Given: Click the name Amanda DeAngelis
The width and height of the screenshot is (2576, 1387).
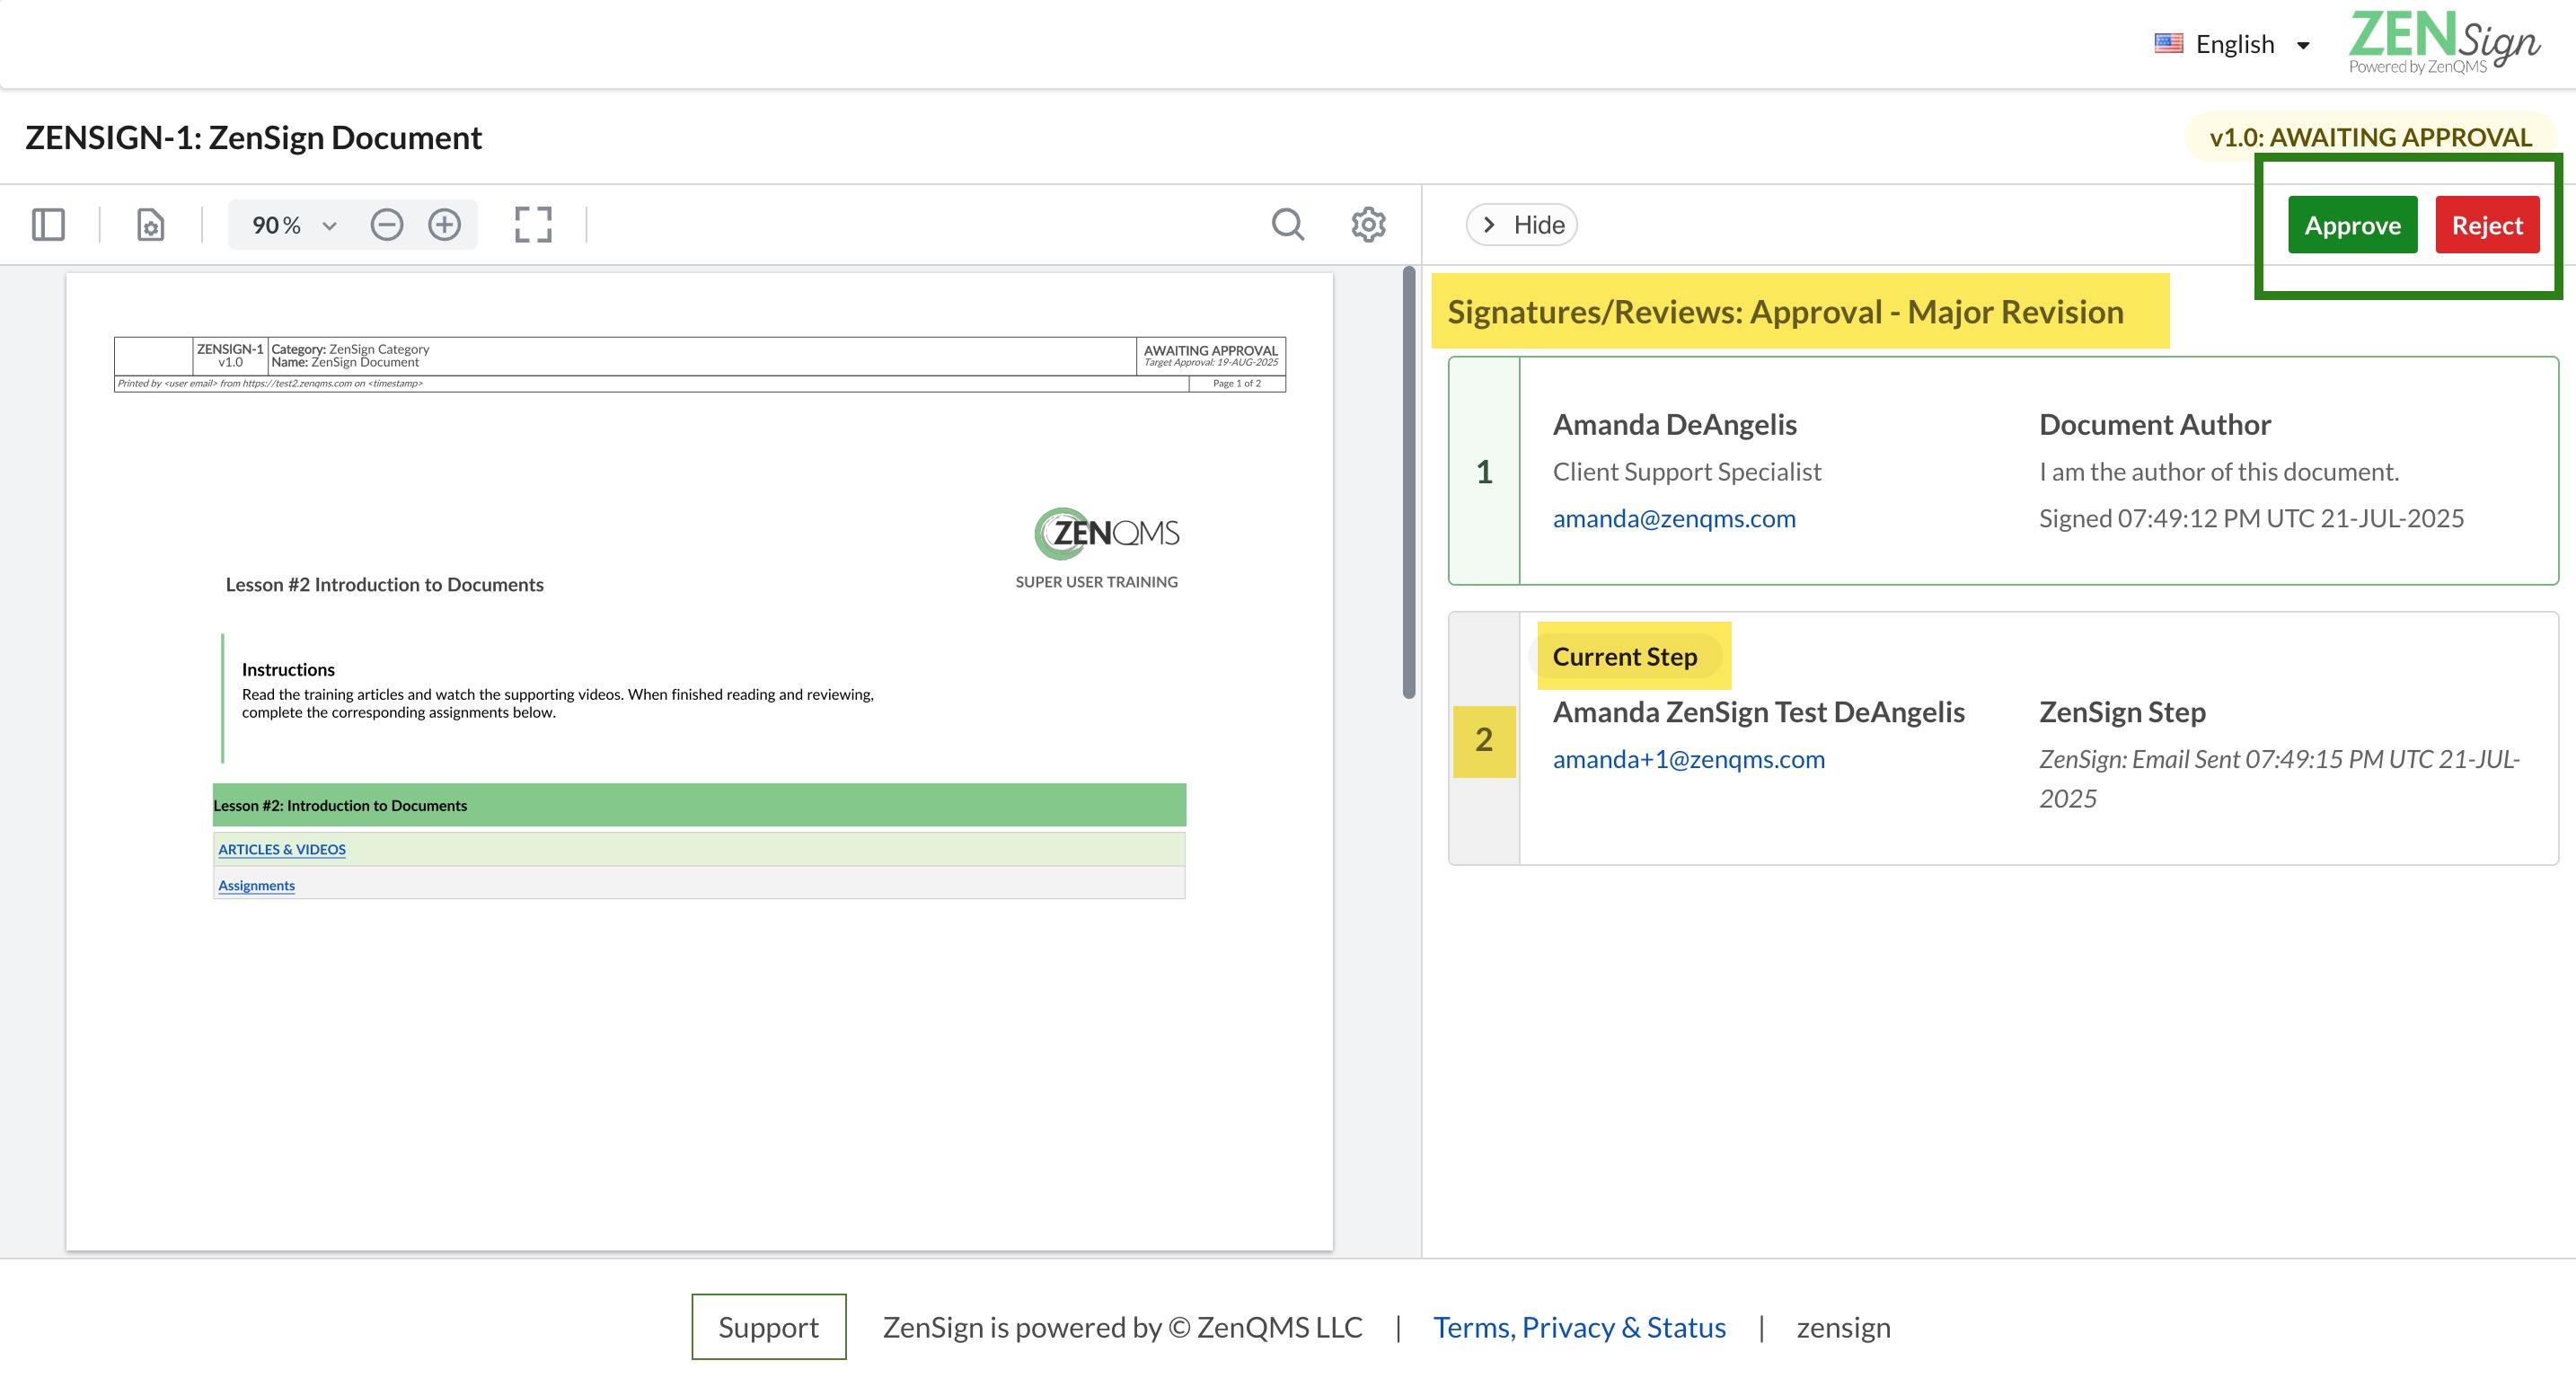Looking at the screenshot, I should click(x=1674, y=424).
